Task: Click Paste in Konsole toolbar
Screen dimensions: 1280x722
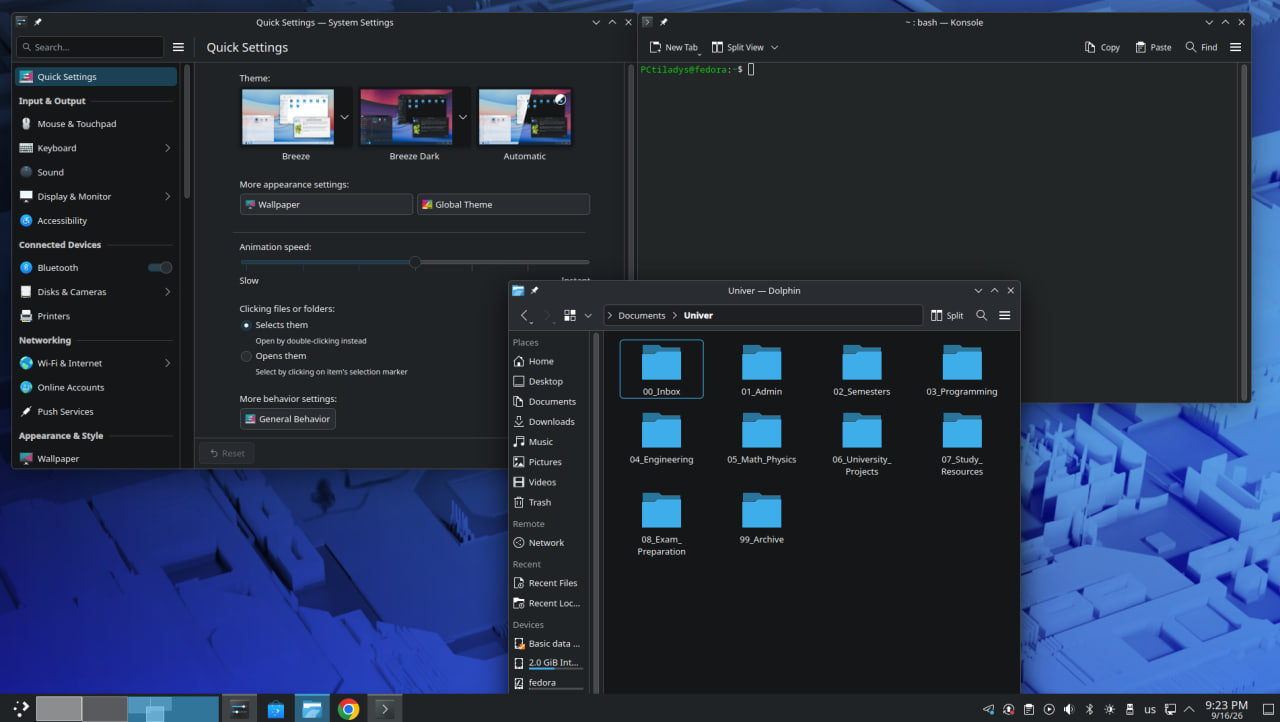Action: pyautogui.click(x=1152, y=47)
